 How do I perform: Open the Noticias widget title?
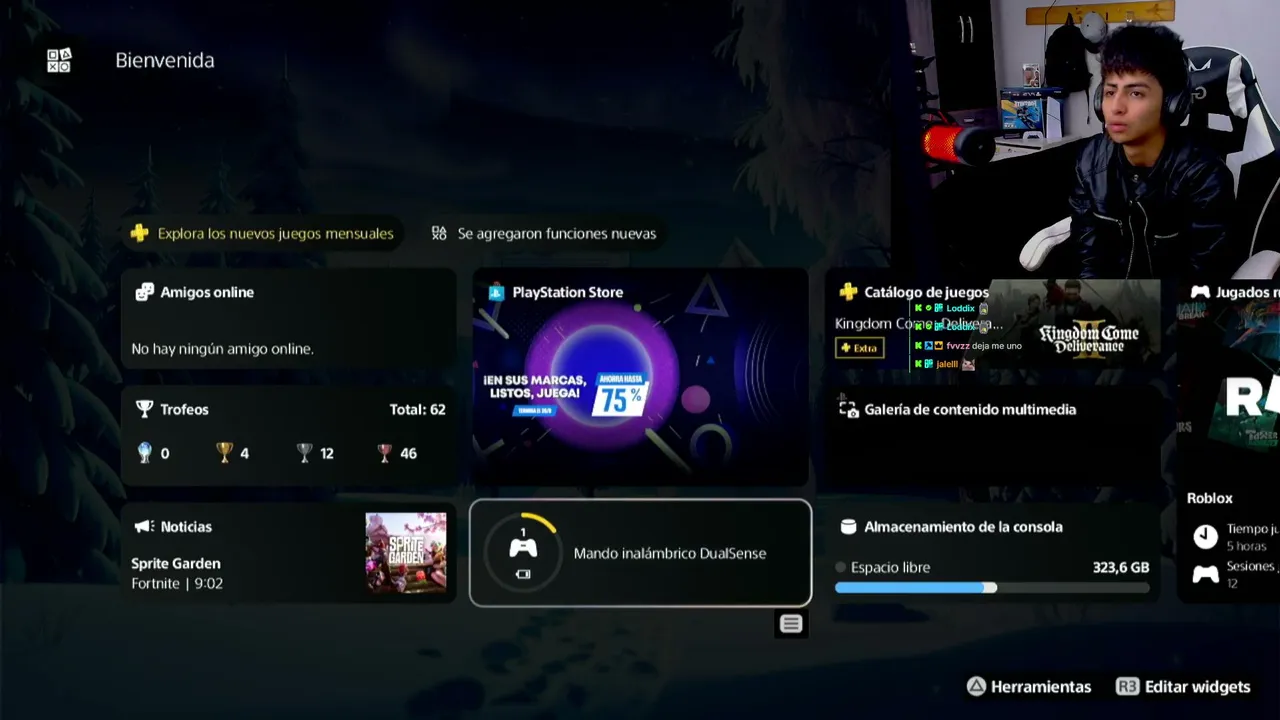click(x=186, y=526)
